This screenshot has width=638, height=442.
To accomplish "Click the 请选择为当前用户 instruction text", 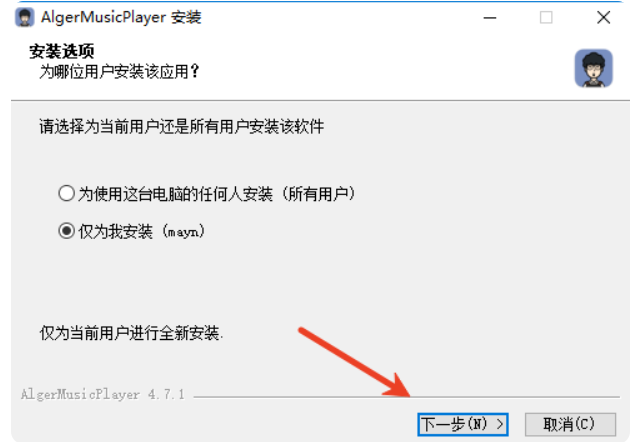I will (181, 126).
